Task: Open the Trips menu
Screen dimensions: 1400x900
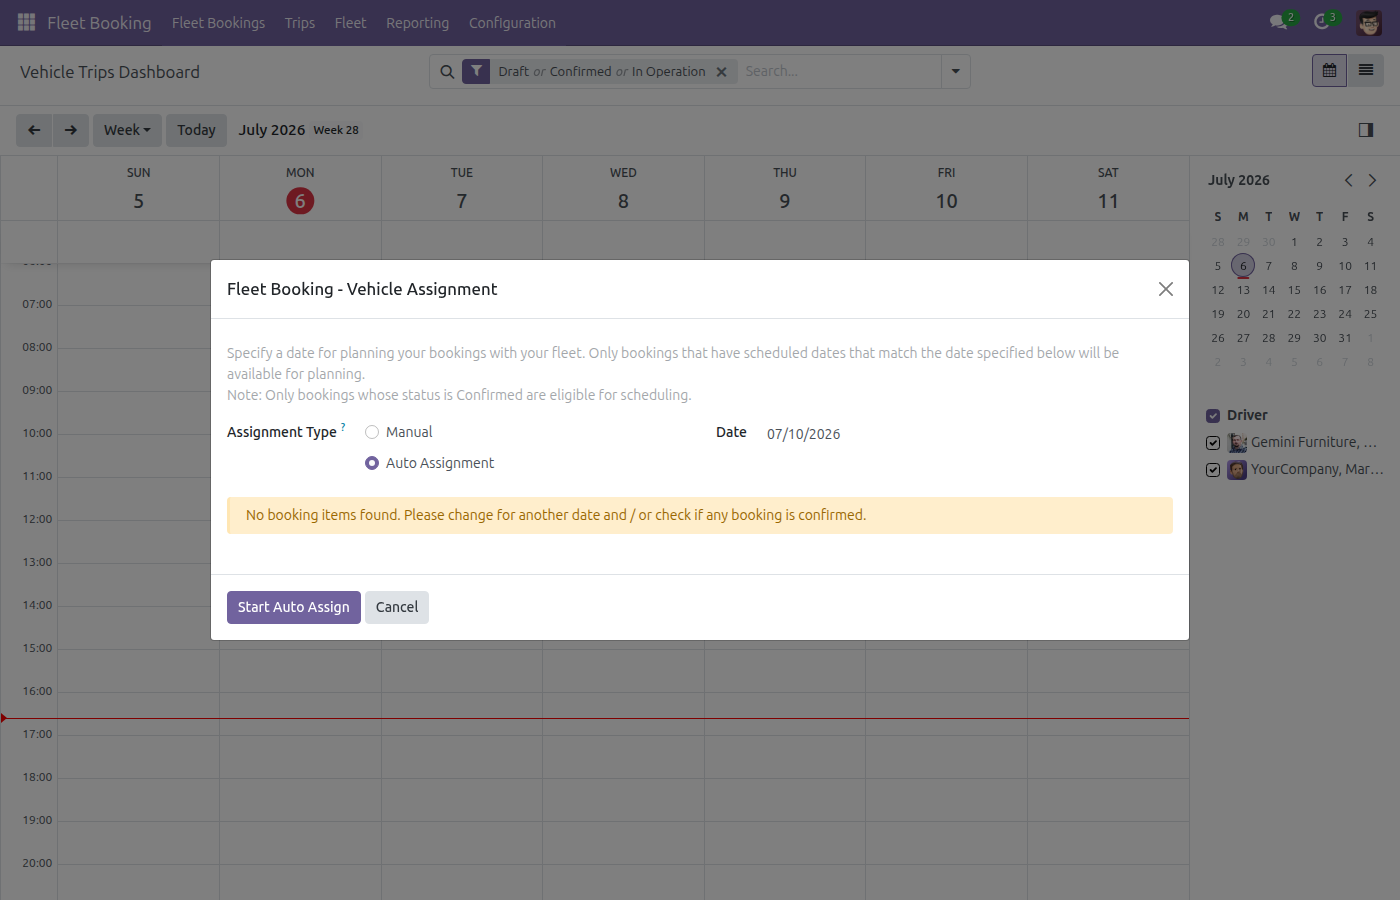Action: 299,23
